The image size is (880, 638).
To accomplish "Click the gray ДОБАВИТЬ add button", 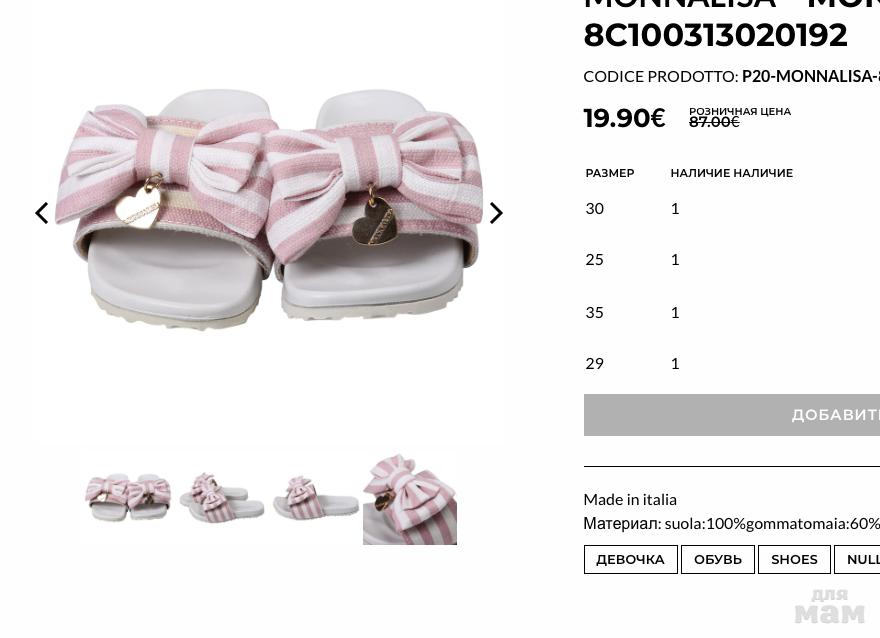I will point(732,415).
